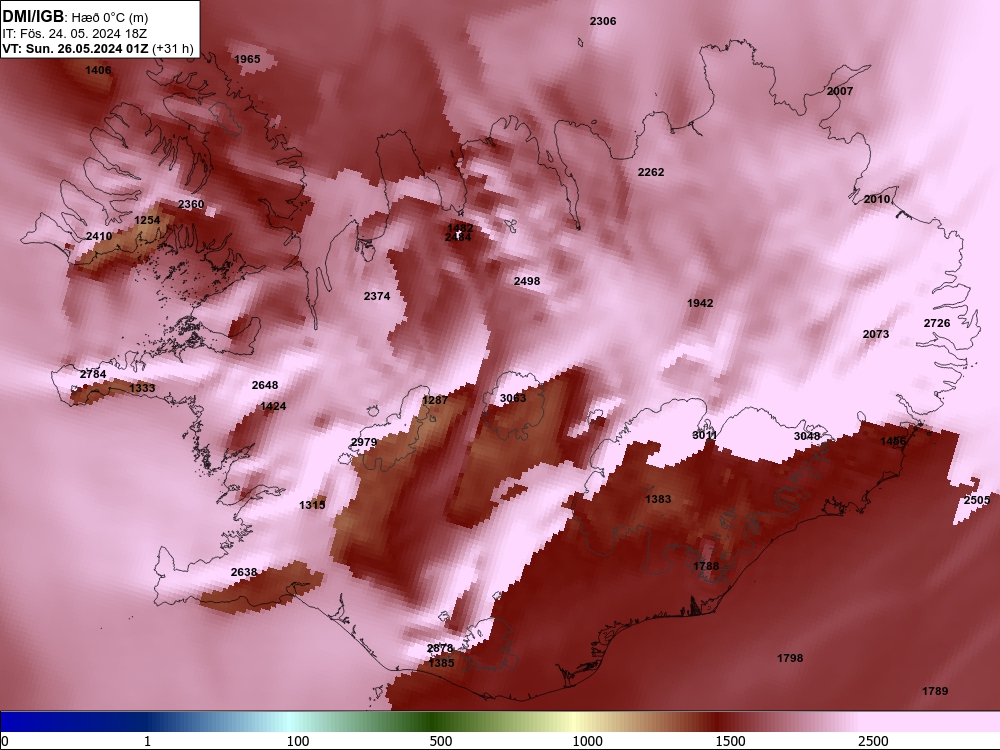
Task: Click the 1333 value label
Action: (142, 388)
